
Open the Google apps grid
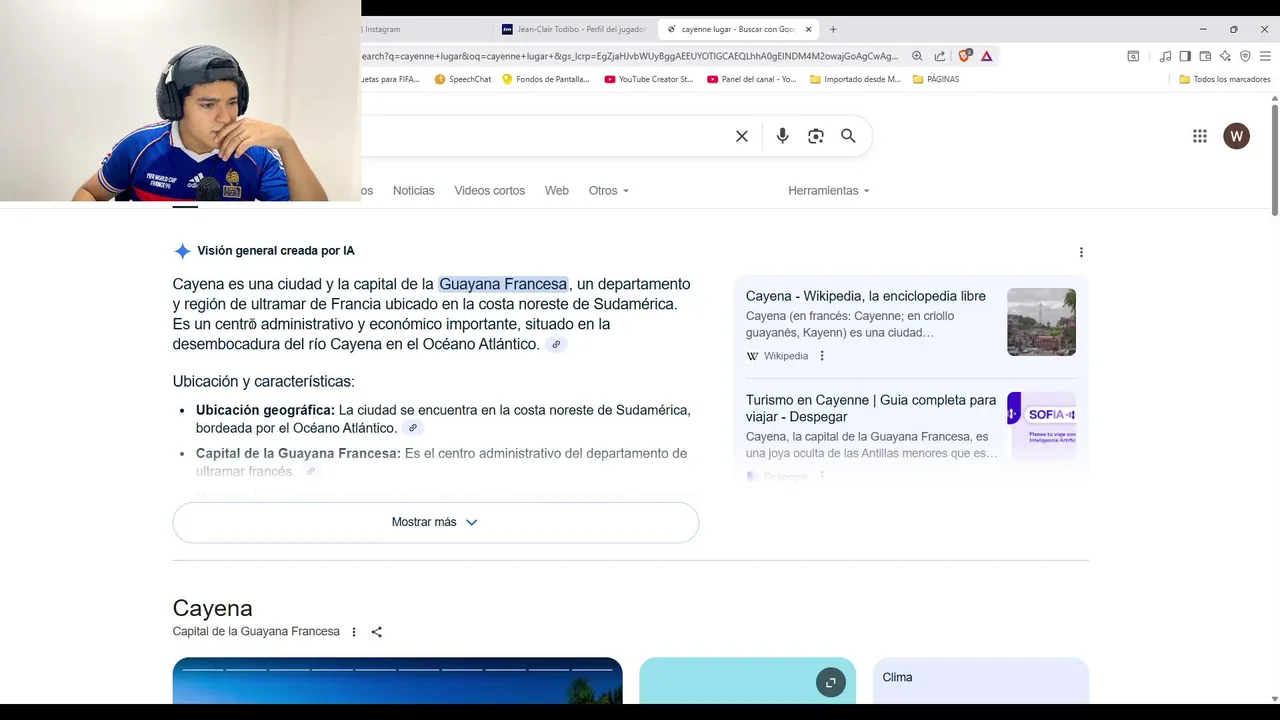coord(1200,136)
